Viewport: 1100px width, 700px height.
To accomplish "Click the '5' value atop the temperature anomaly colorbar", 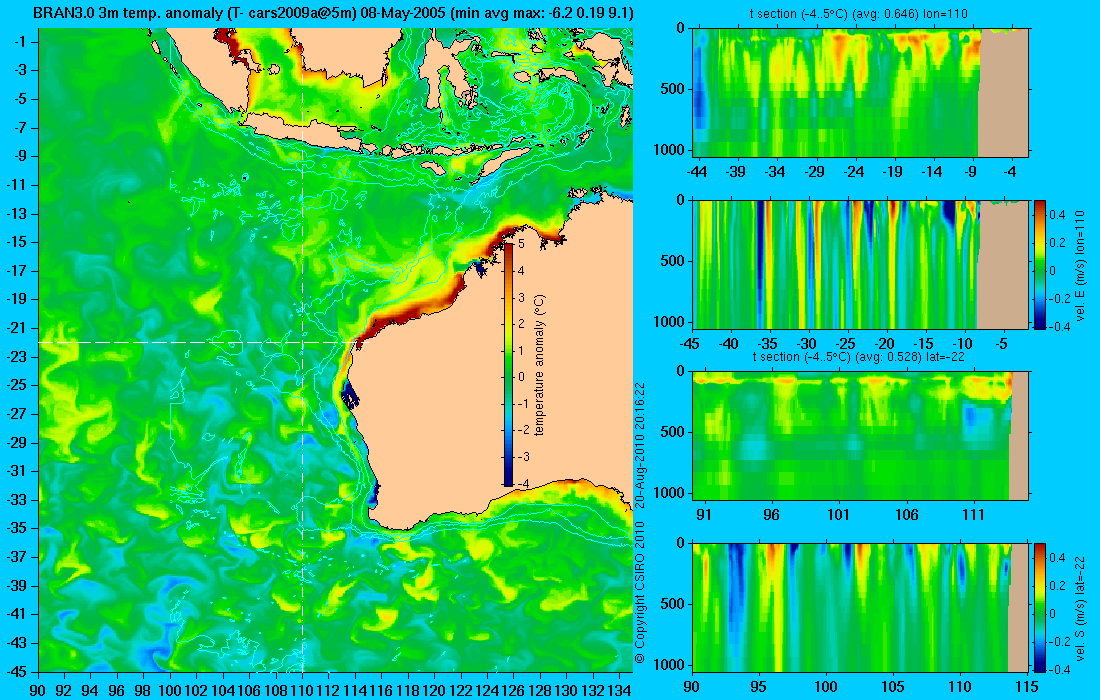I will (x=521, y=243).
